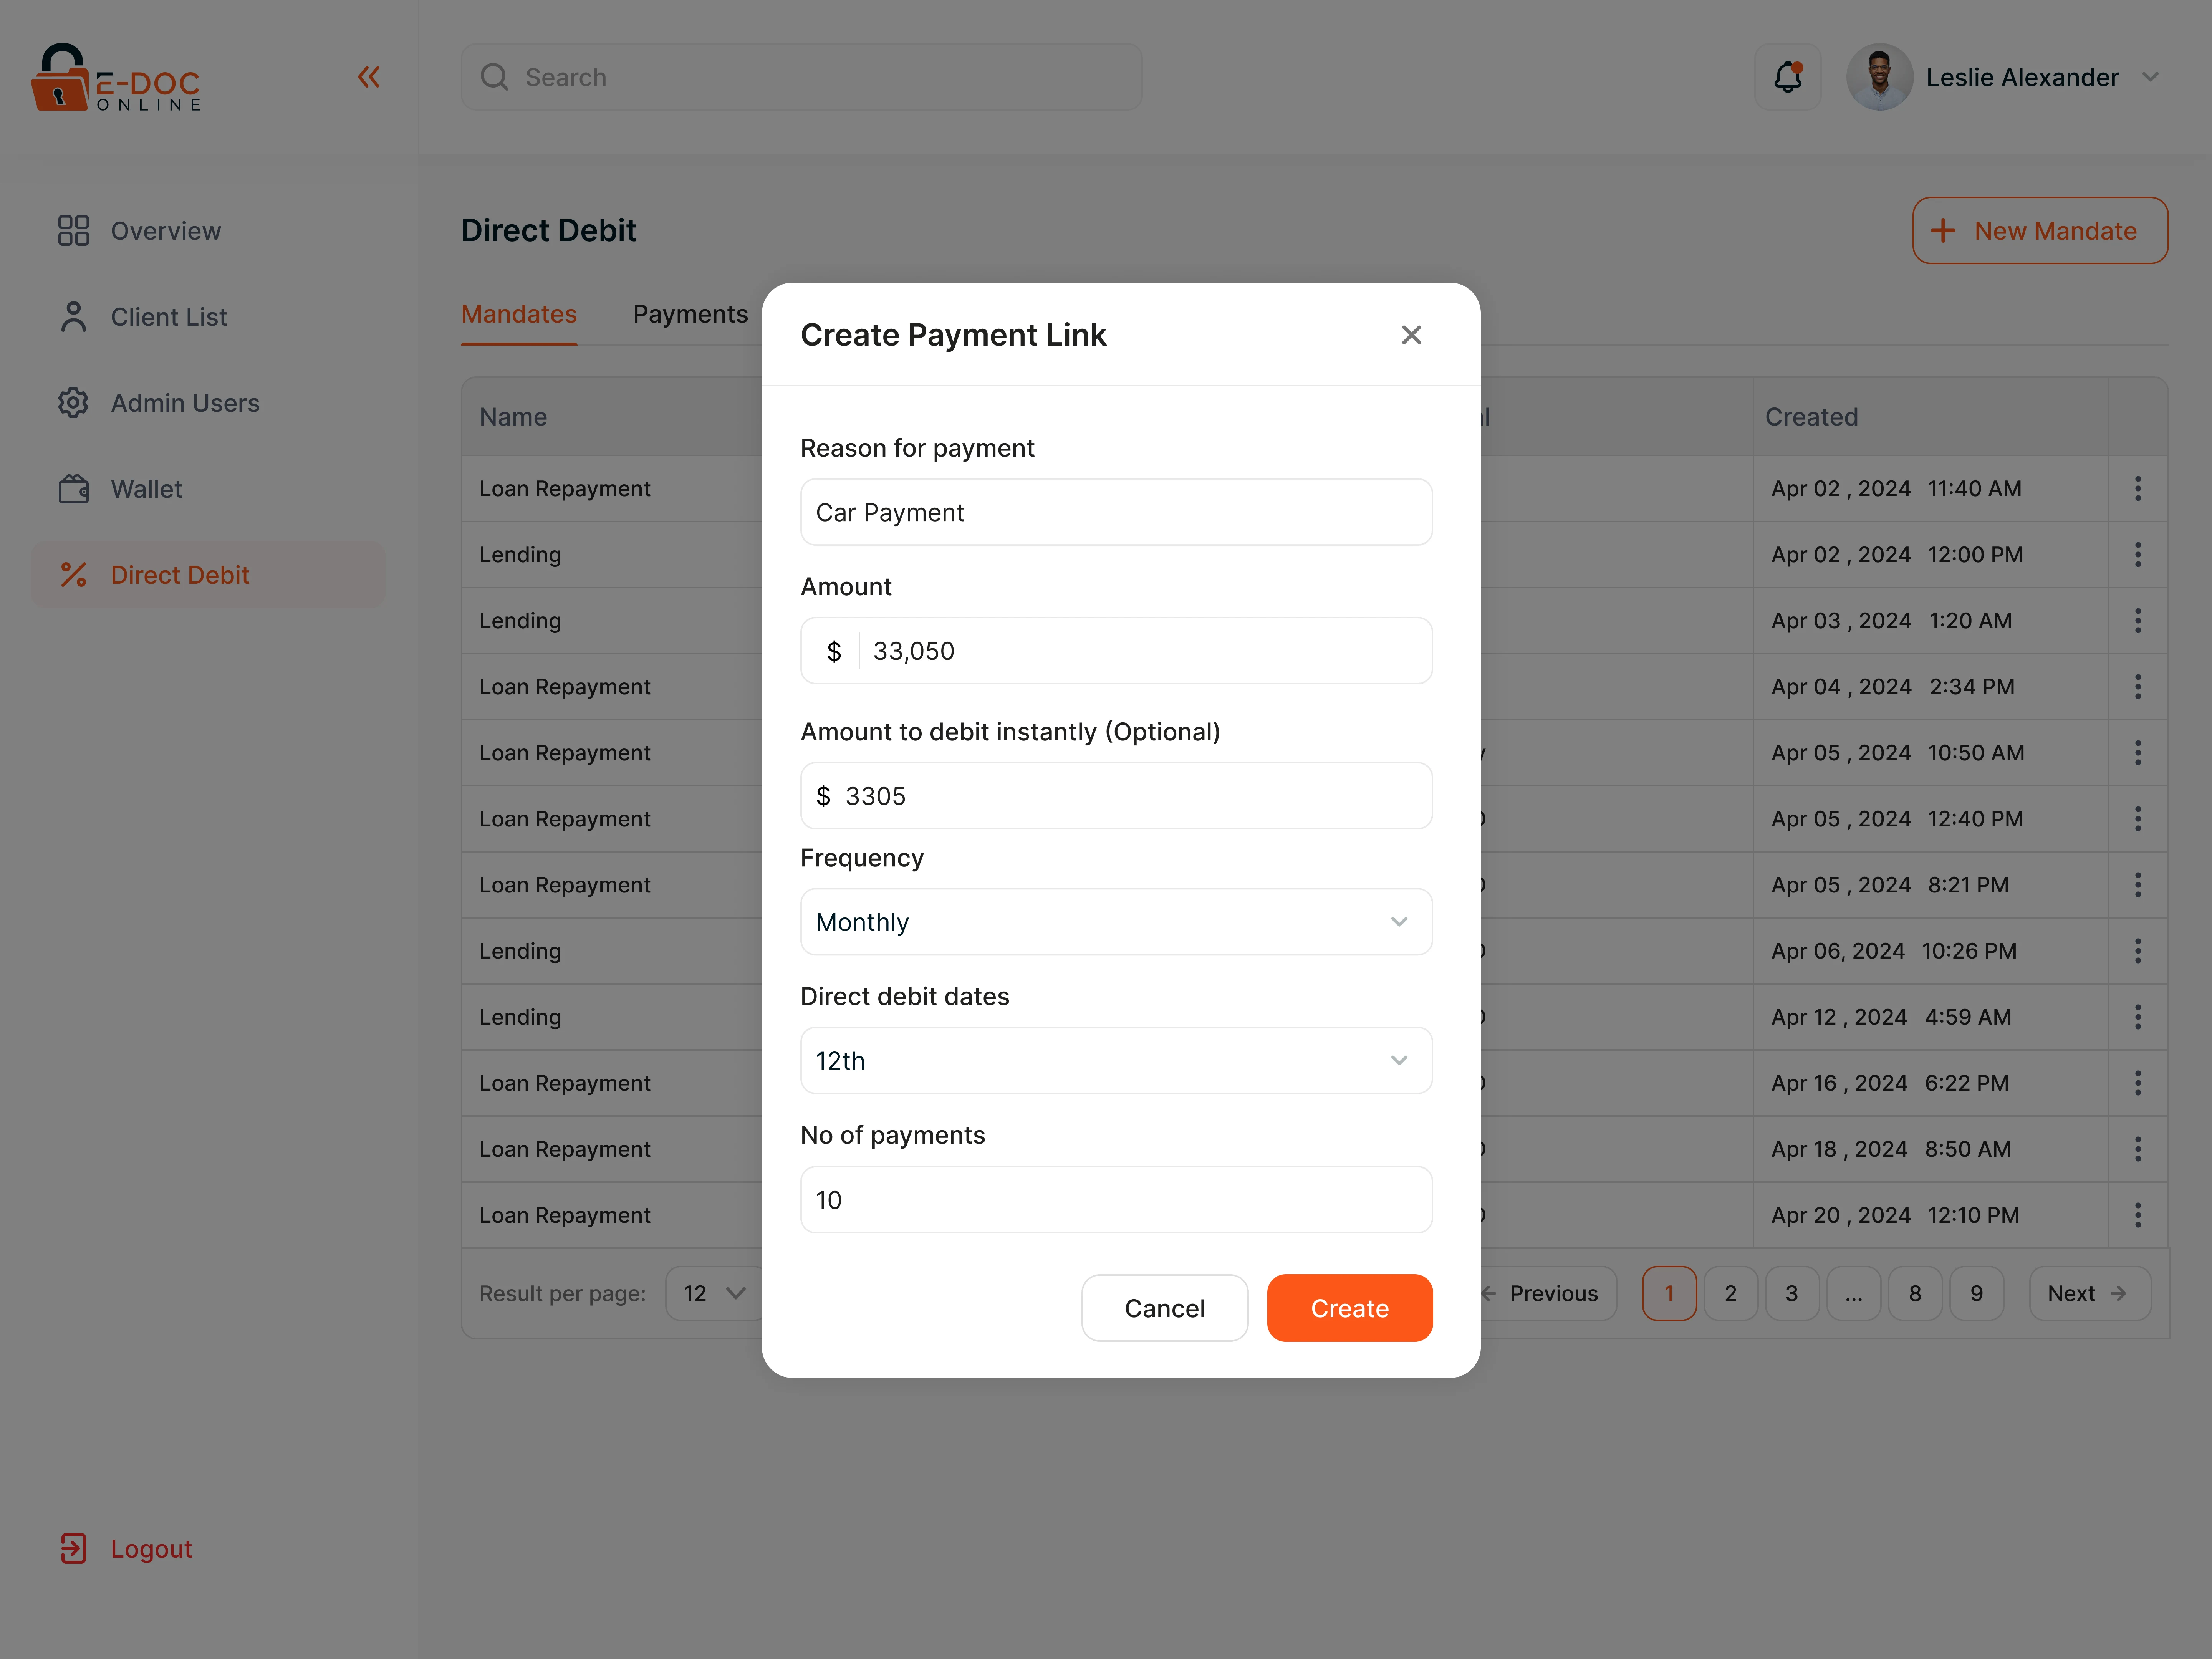This screenshot has width=2212, height=1659.
Task: Open row menu for Apr 04, 2024 2:34 PM
Action: pyautogui.click(x=2138, y=687)
